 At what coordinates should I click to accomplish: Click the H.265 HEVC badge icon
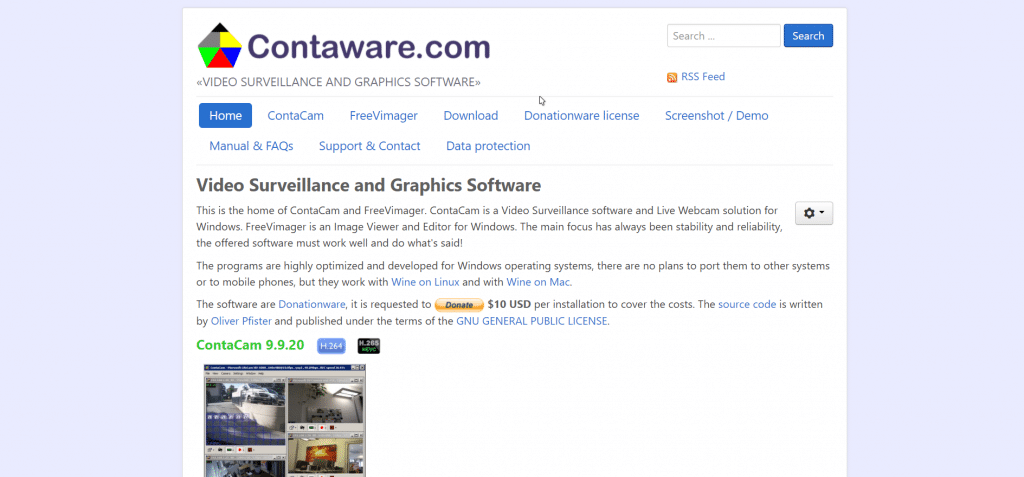[369, 346]
